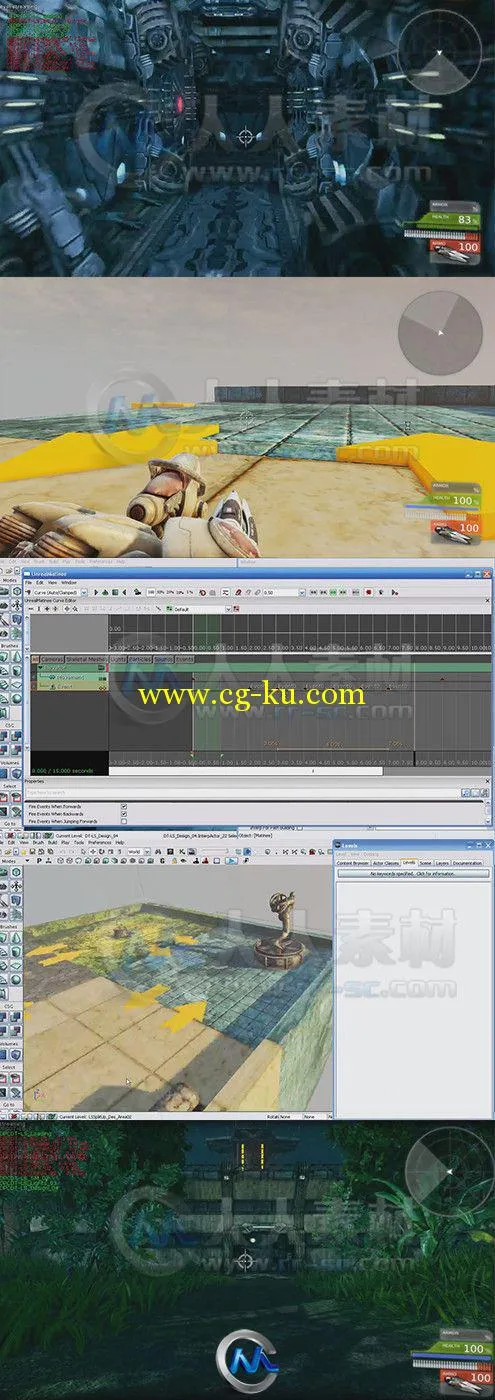Choose the Linear Staircase brush icon
Image resolution: width=495 pixels, height=1400 pixels.
(x=3, y=966)
